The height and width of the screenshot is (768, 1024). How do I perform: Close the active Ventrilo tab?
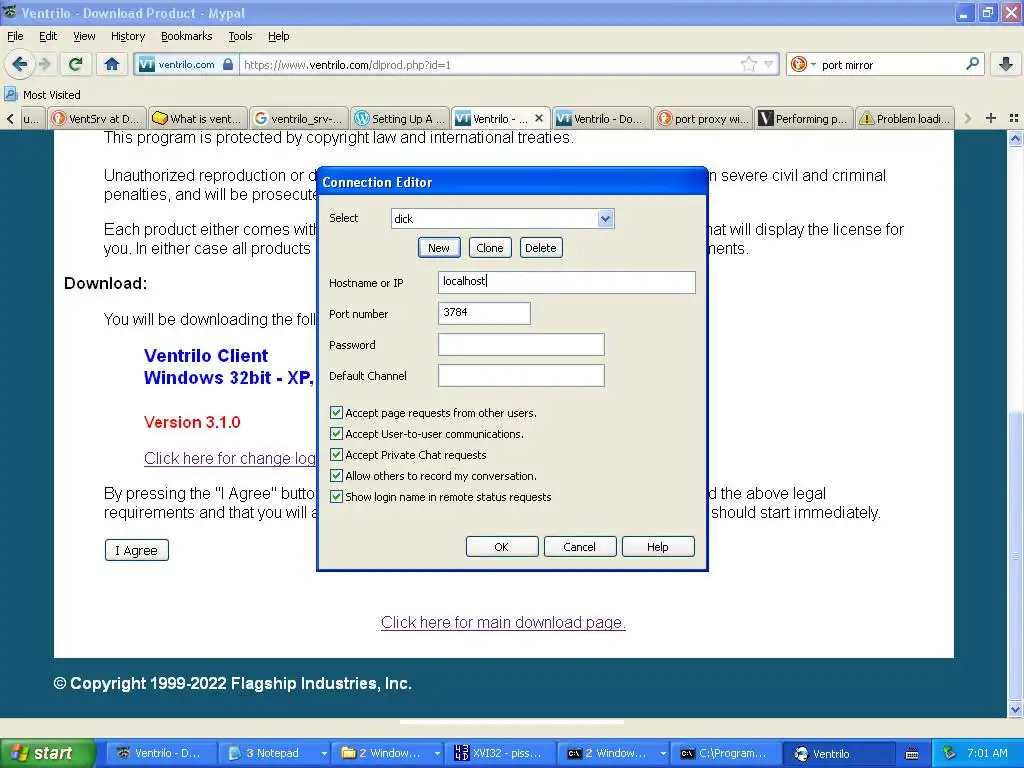point(539,118)
